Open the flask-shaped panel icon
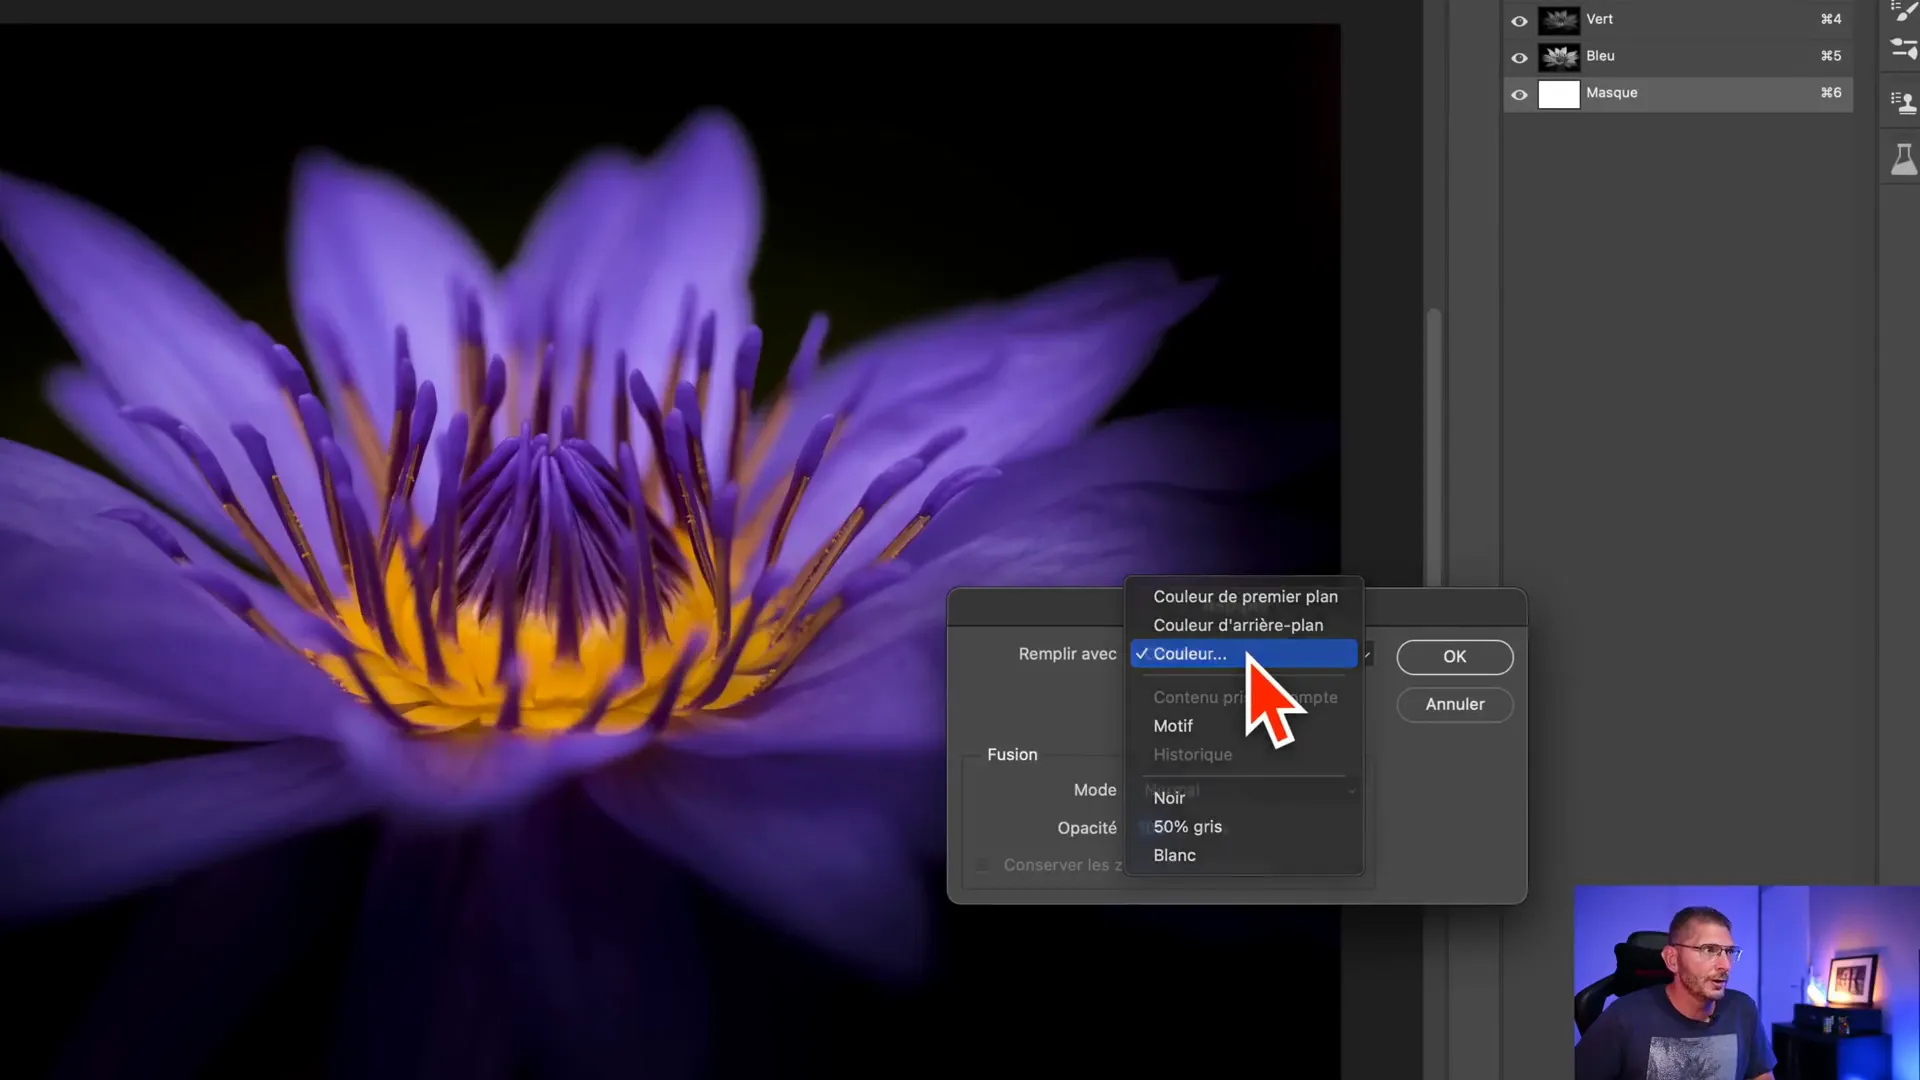The image size is (1920, 1080). point(1903,159)
